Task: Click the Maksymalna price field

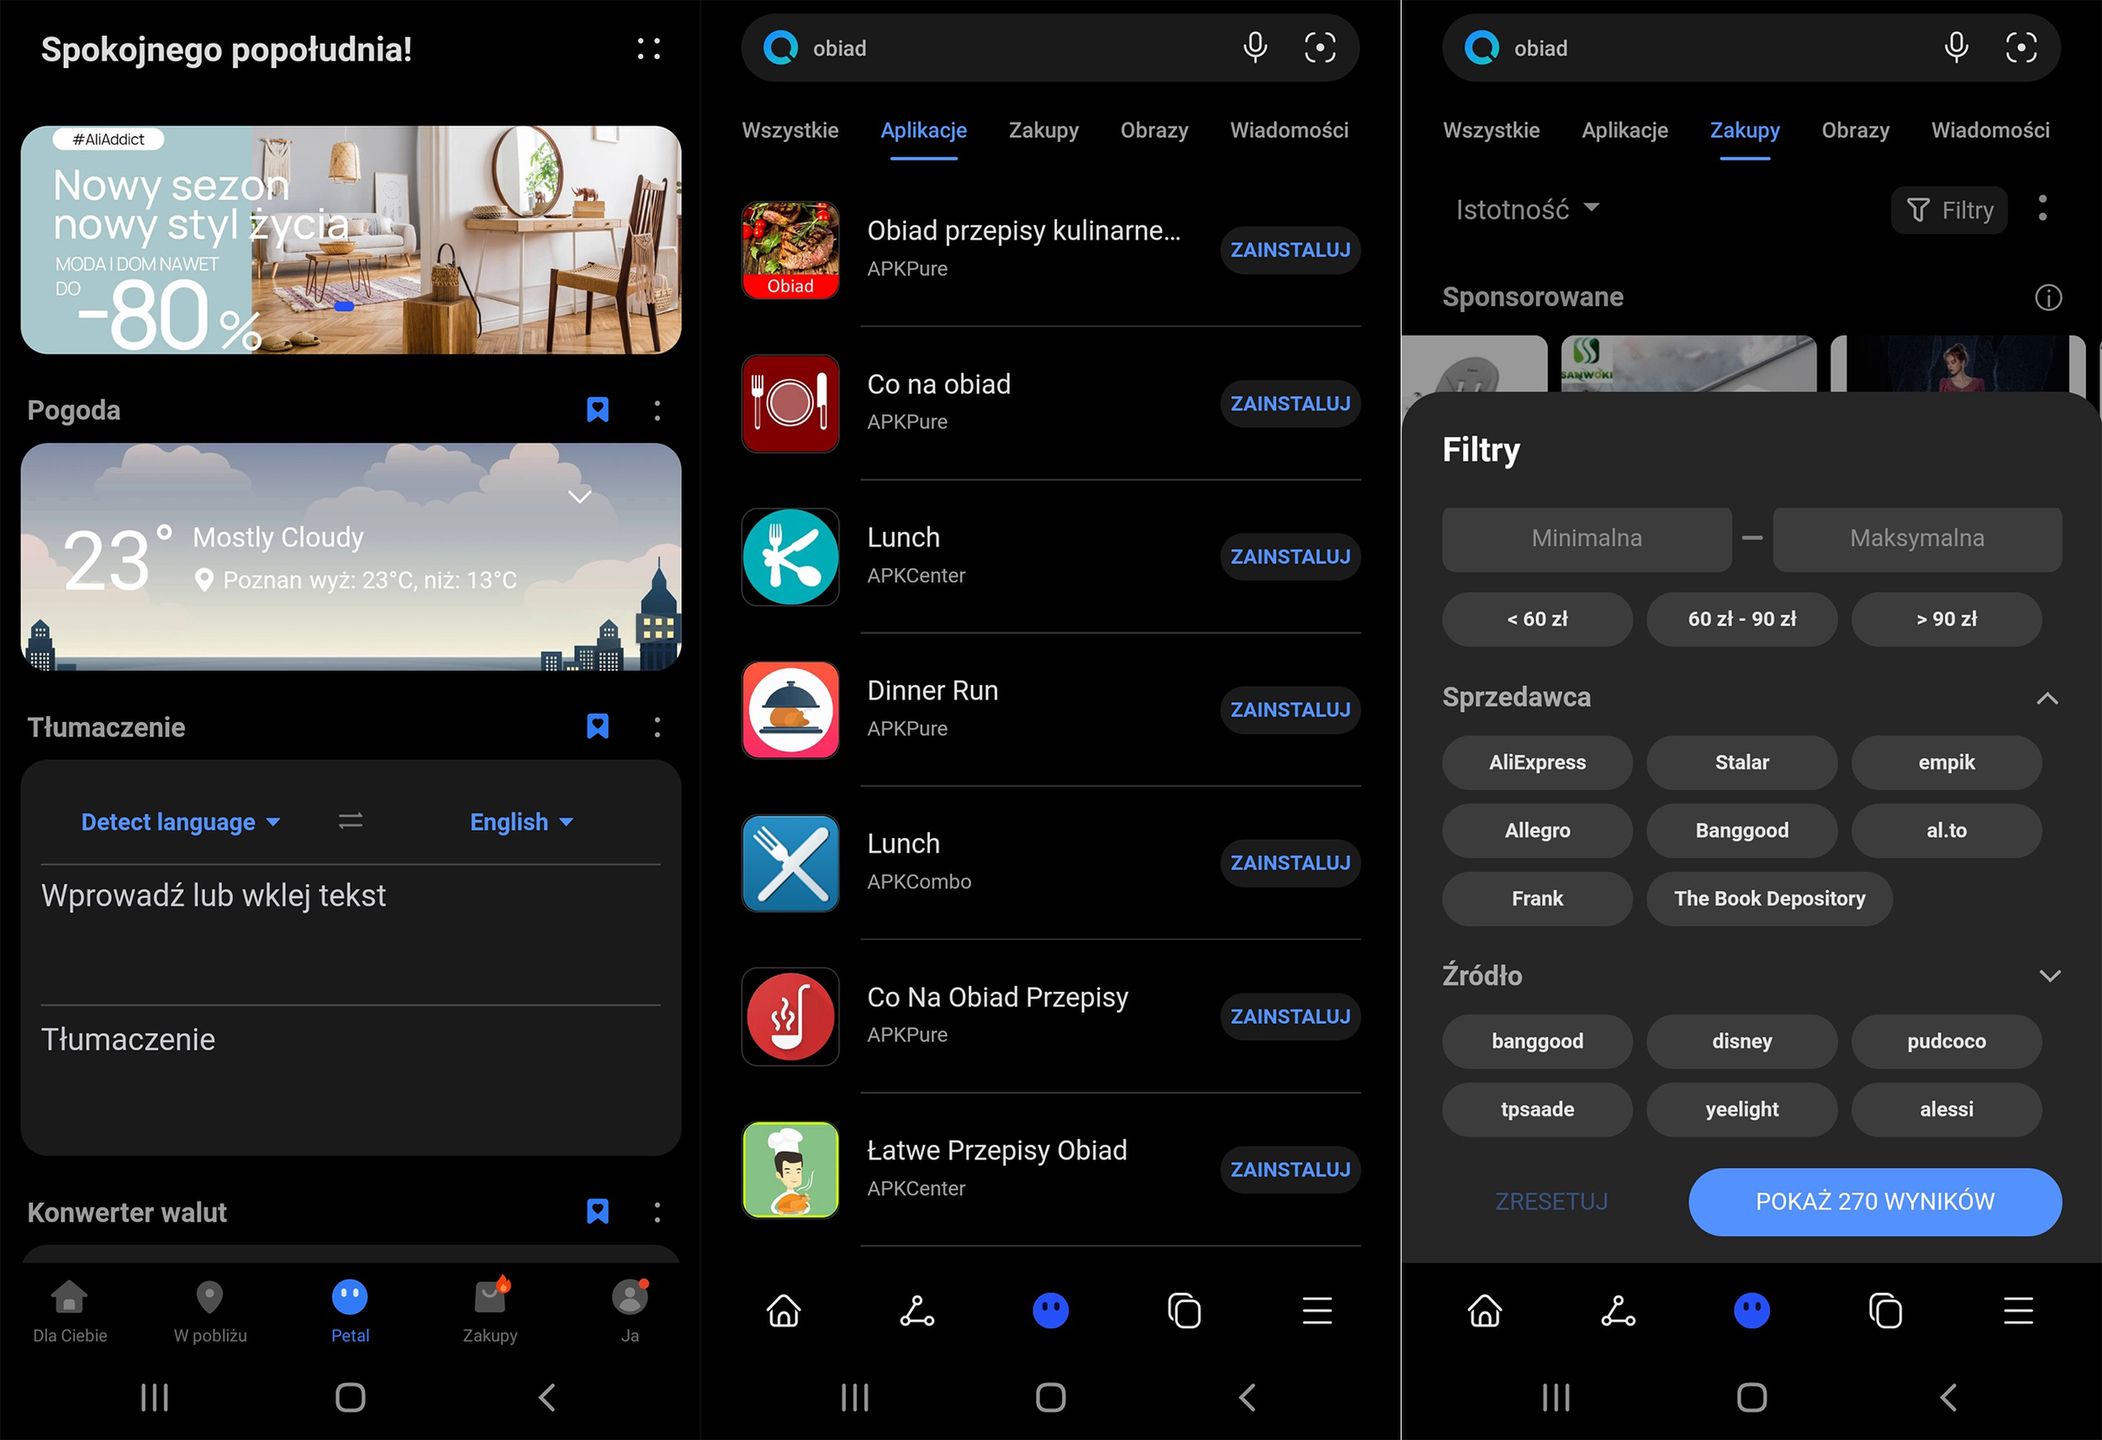Action: click(x=1917, y=539)
